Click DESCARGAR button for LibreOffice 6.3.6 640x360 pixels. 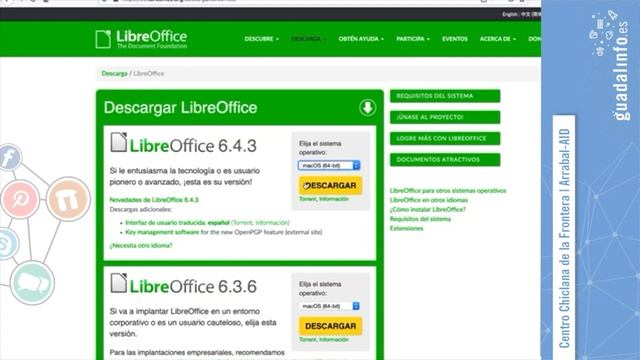(x=331, y=326)
